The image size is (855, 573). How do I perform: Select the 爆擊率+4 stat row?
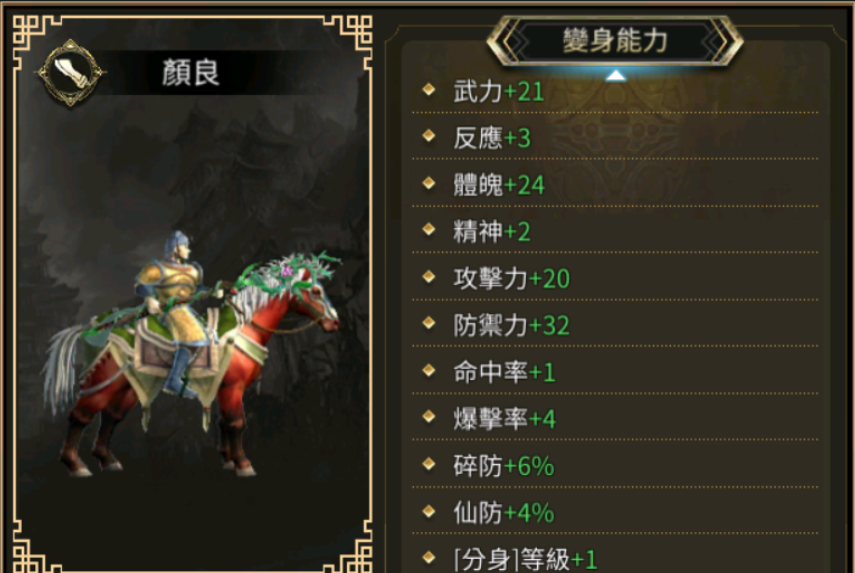click(x=615, y=418)
